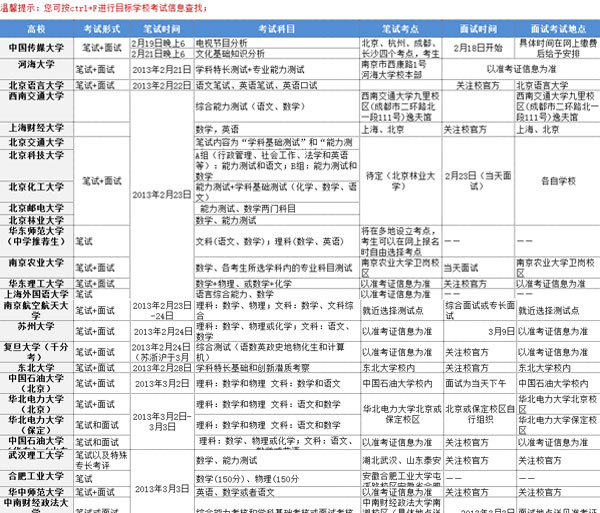The height and width of the screenshot is (513, 600).
Task: Select the 华中师范大学 cell
Action: (x=36, y=492)
